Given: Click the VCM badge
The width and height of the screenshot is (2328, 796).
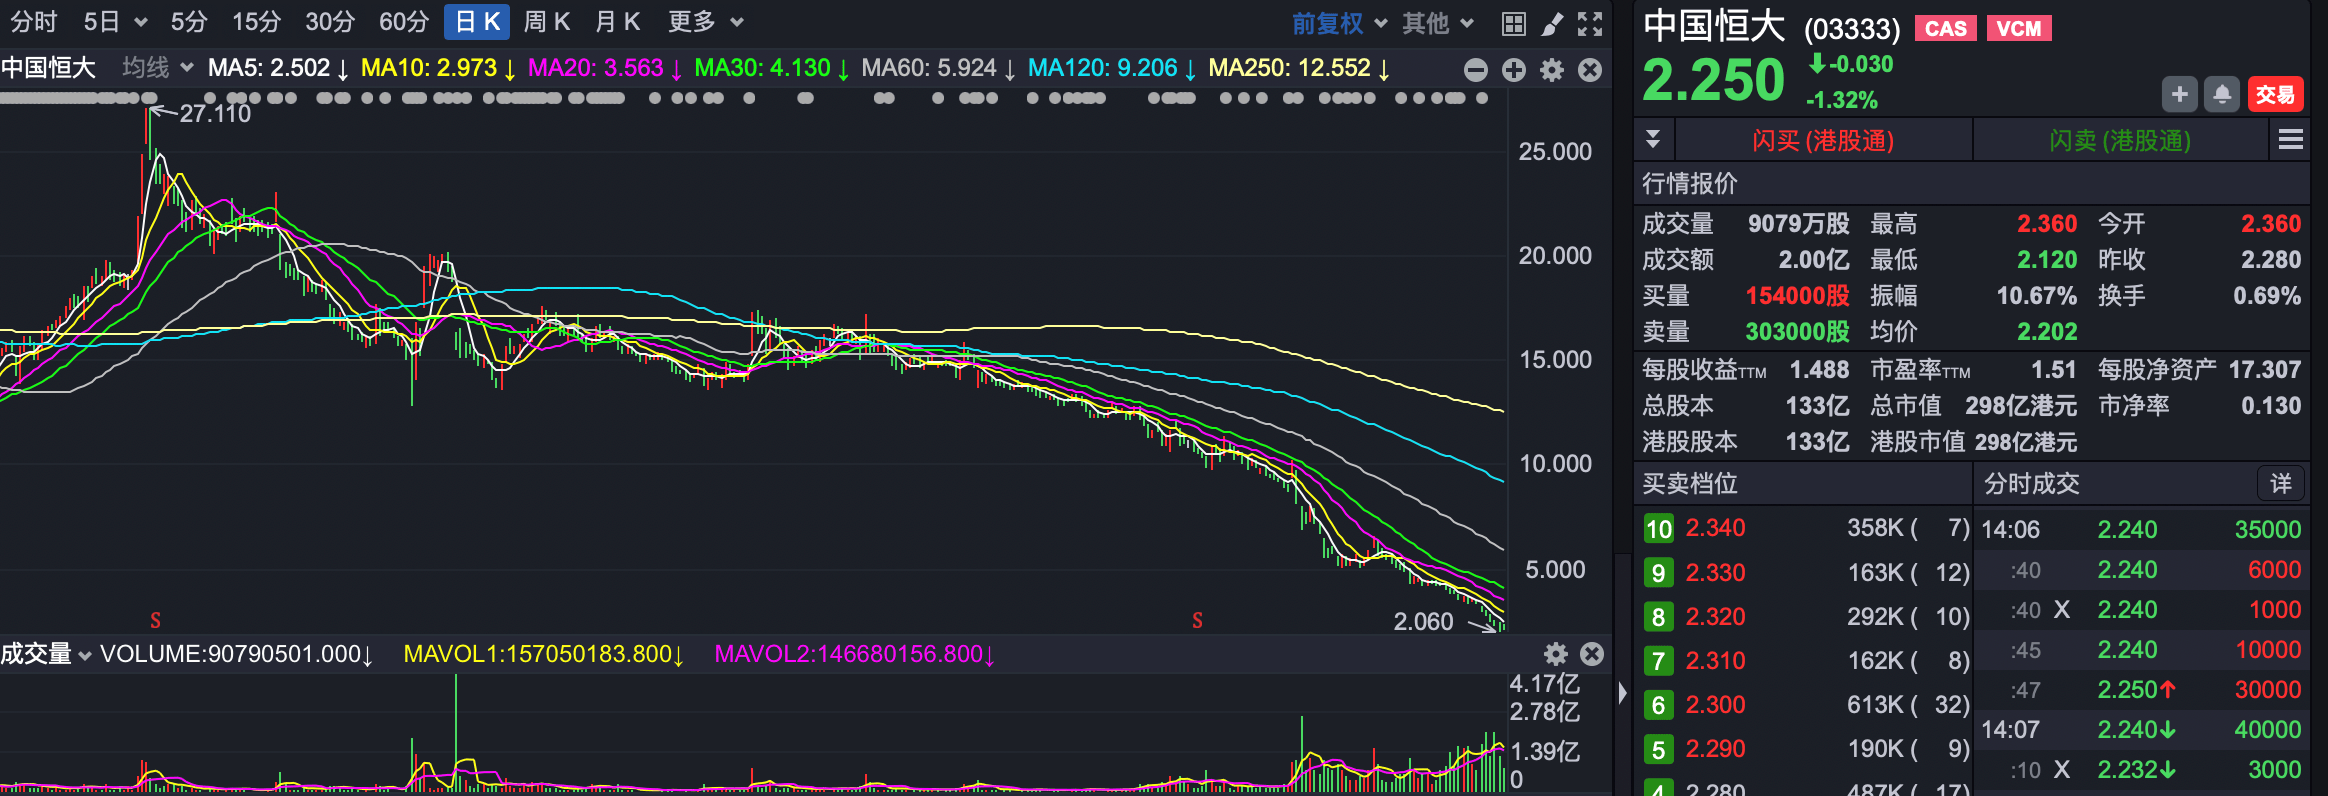Looking at the screenshot, I should 2019,29.
